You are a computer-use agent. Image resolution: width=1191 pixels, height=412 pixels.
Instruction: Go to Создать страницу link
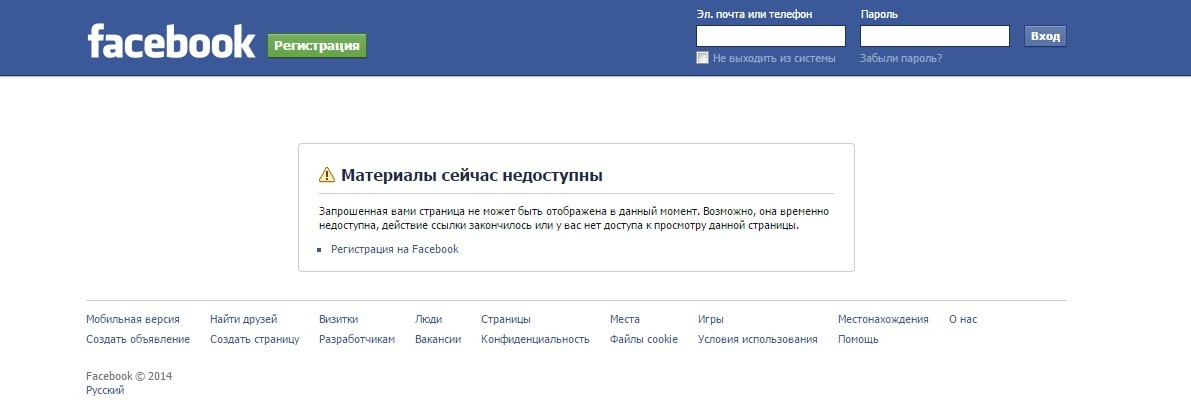(254, 339)
